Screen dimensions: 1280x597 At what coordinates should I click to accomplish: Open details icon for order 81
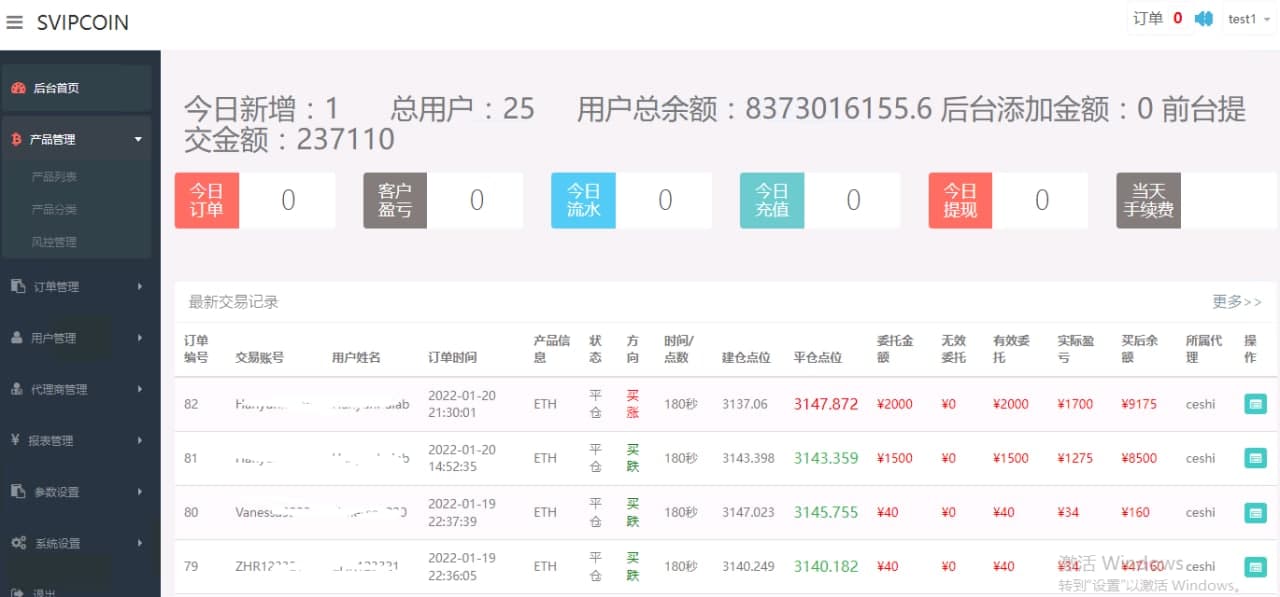pyautogui.click(x=1255, y=458)
